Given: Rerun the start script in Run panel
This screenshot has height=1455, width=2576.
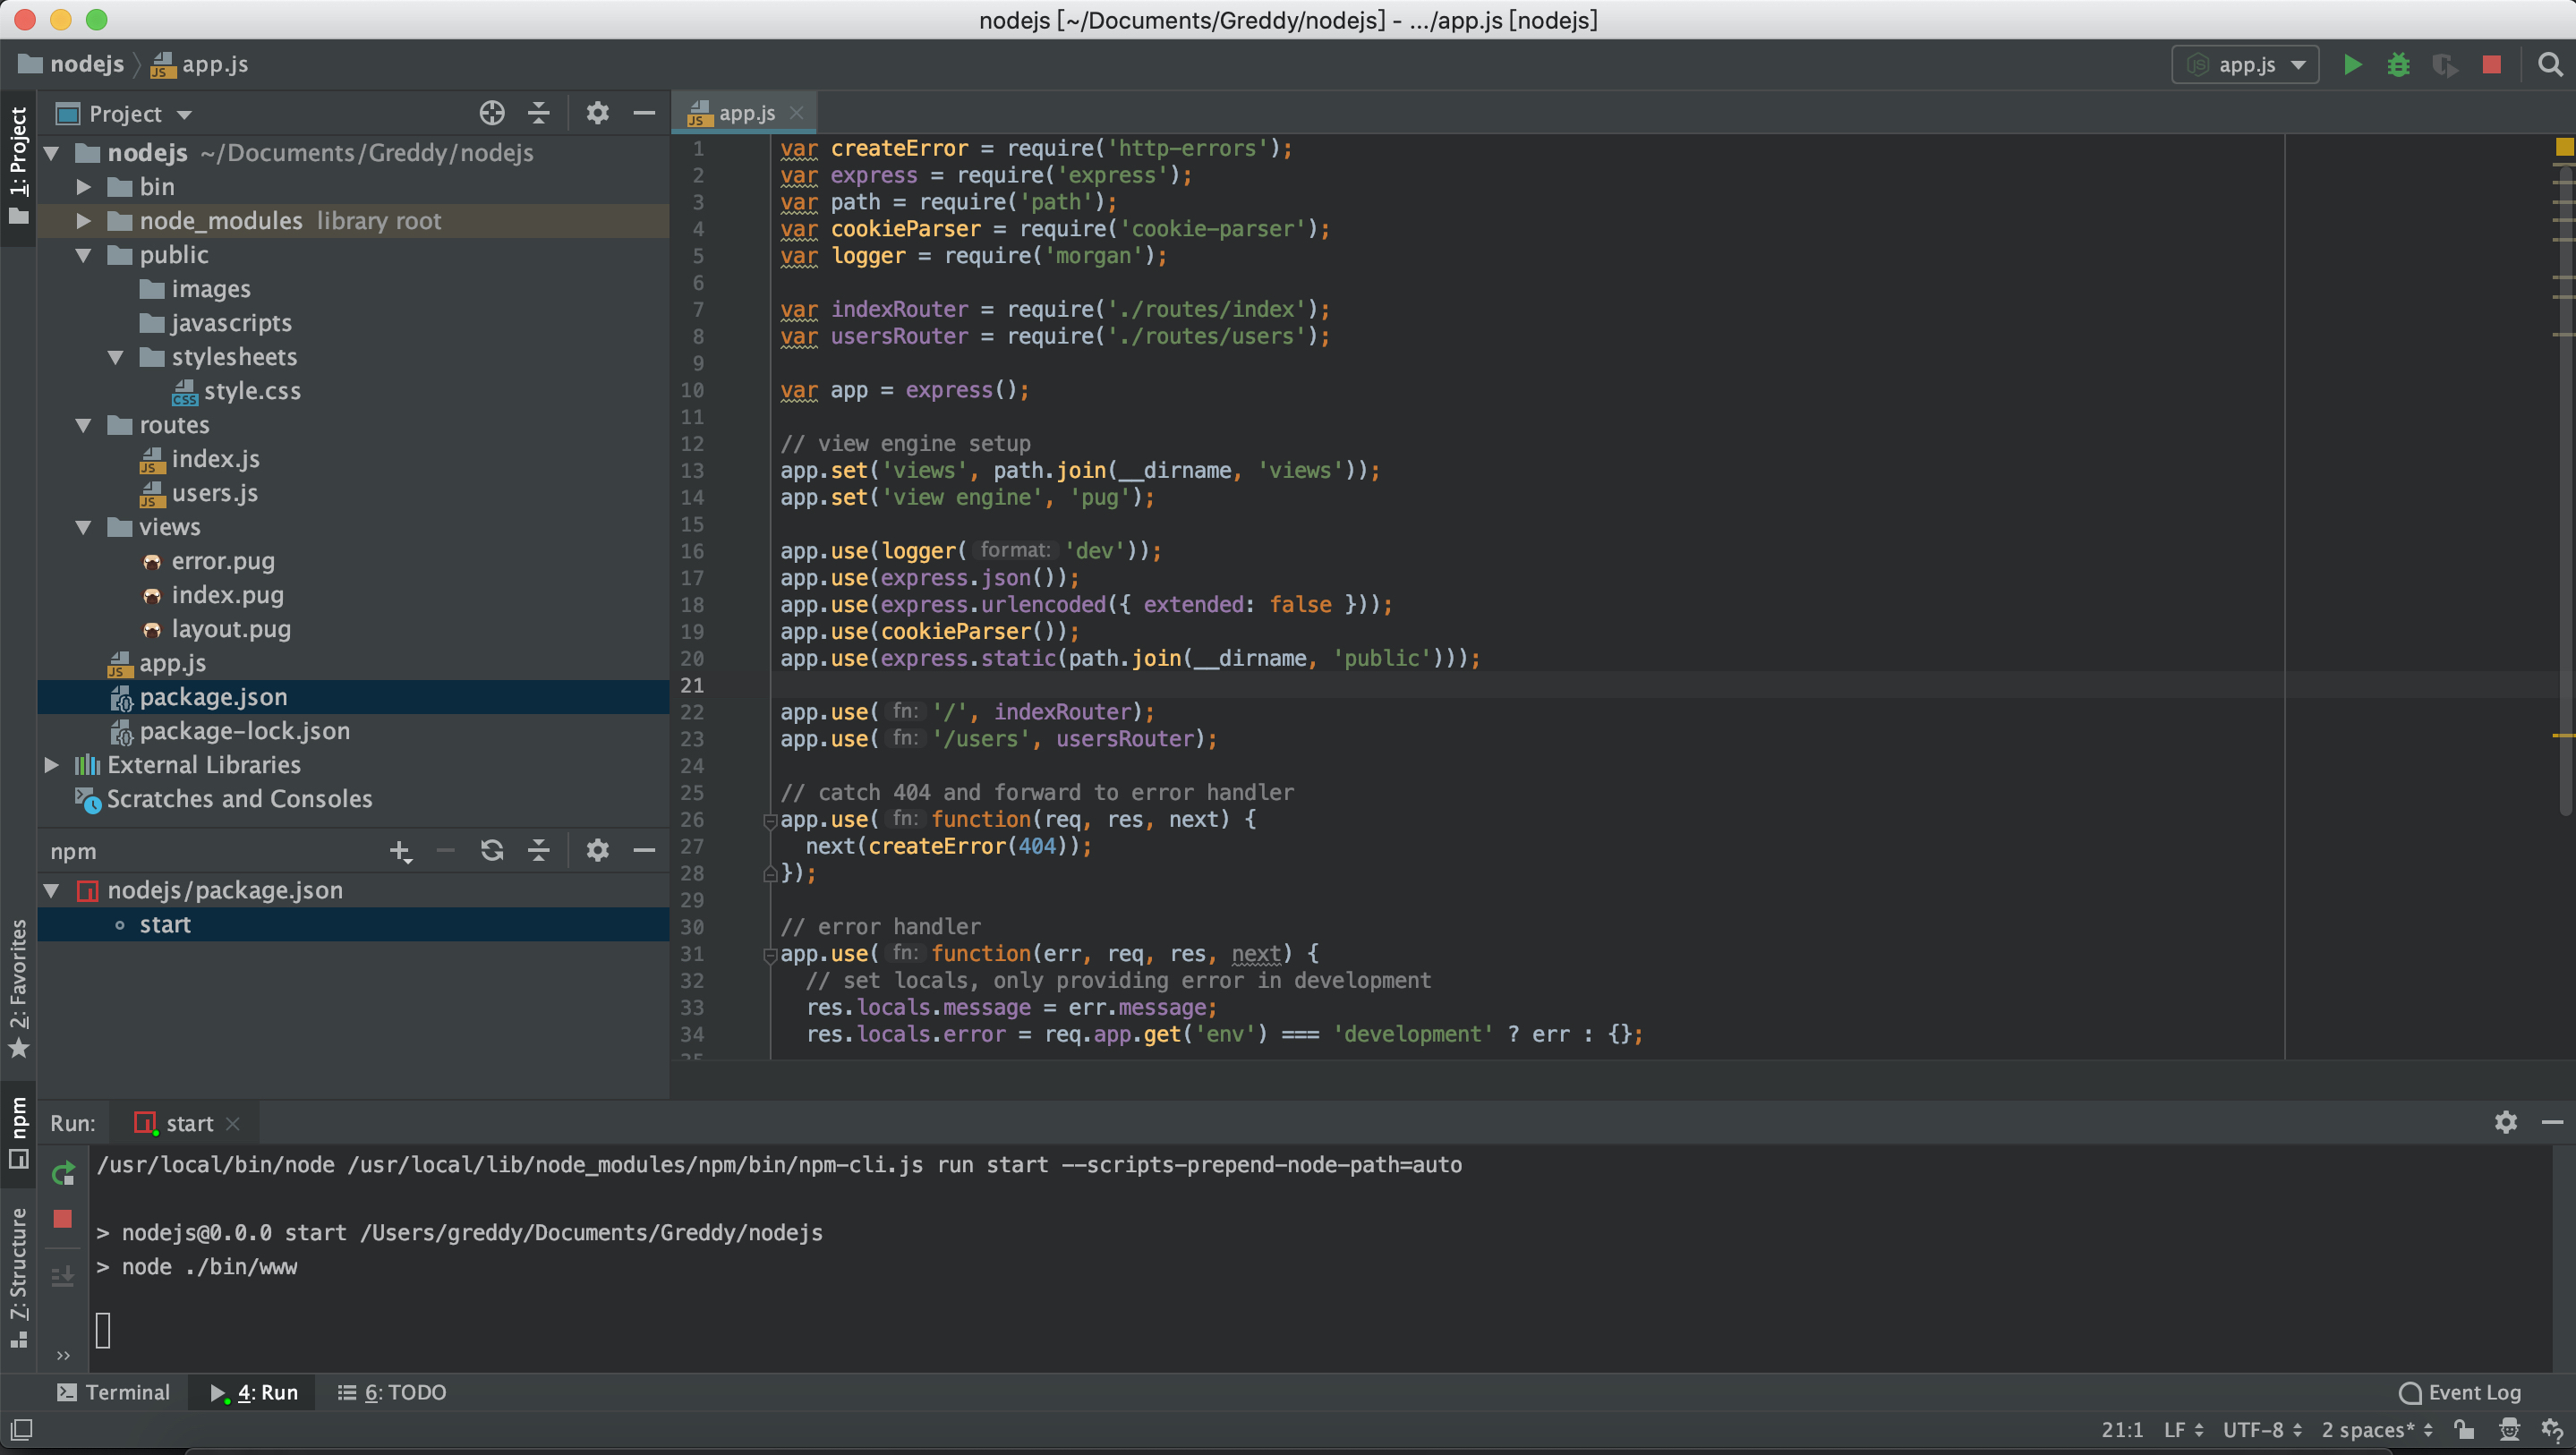Looking at the screenshot, I should click(x=63, y=1172).
